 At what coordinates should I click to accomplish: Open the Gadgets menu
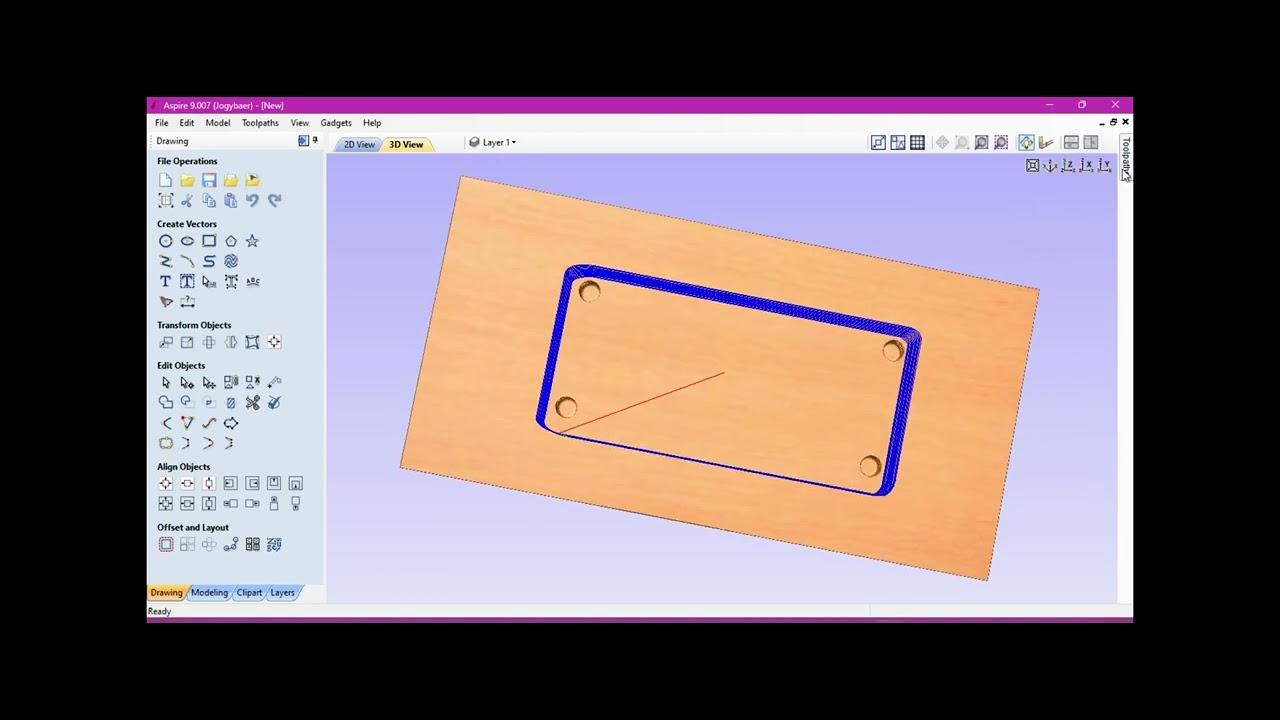click(x=336, y=123)
